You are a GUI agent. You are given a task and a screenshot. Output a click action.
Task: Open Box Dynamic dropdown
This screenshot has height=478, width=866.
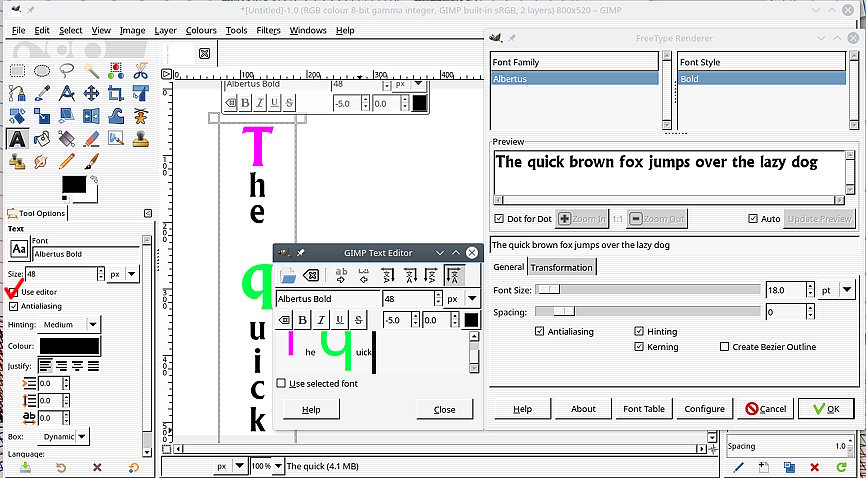point(64,437)
